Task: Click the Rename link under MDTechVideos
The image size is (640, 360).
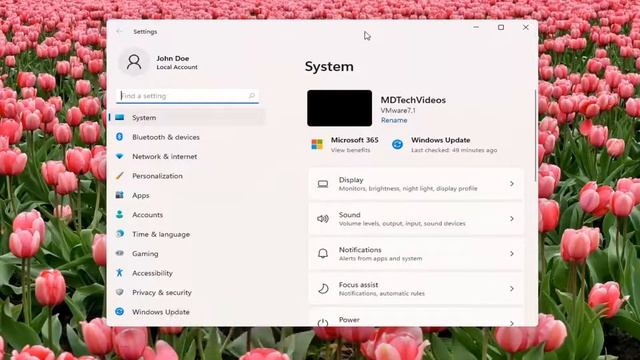Action: 394,120
